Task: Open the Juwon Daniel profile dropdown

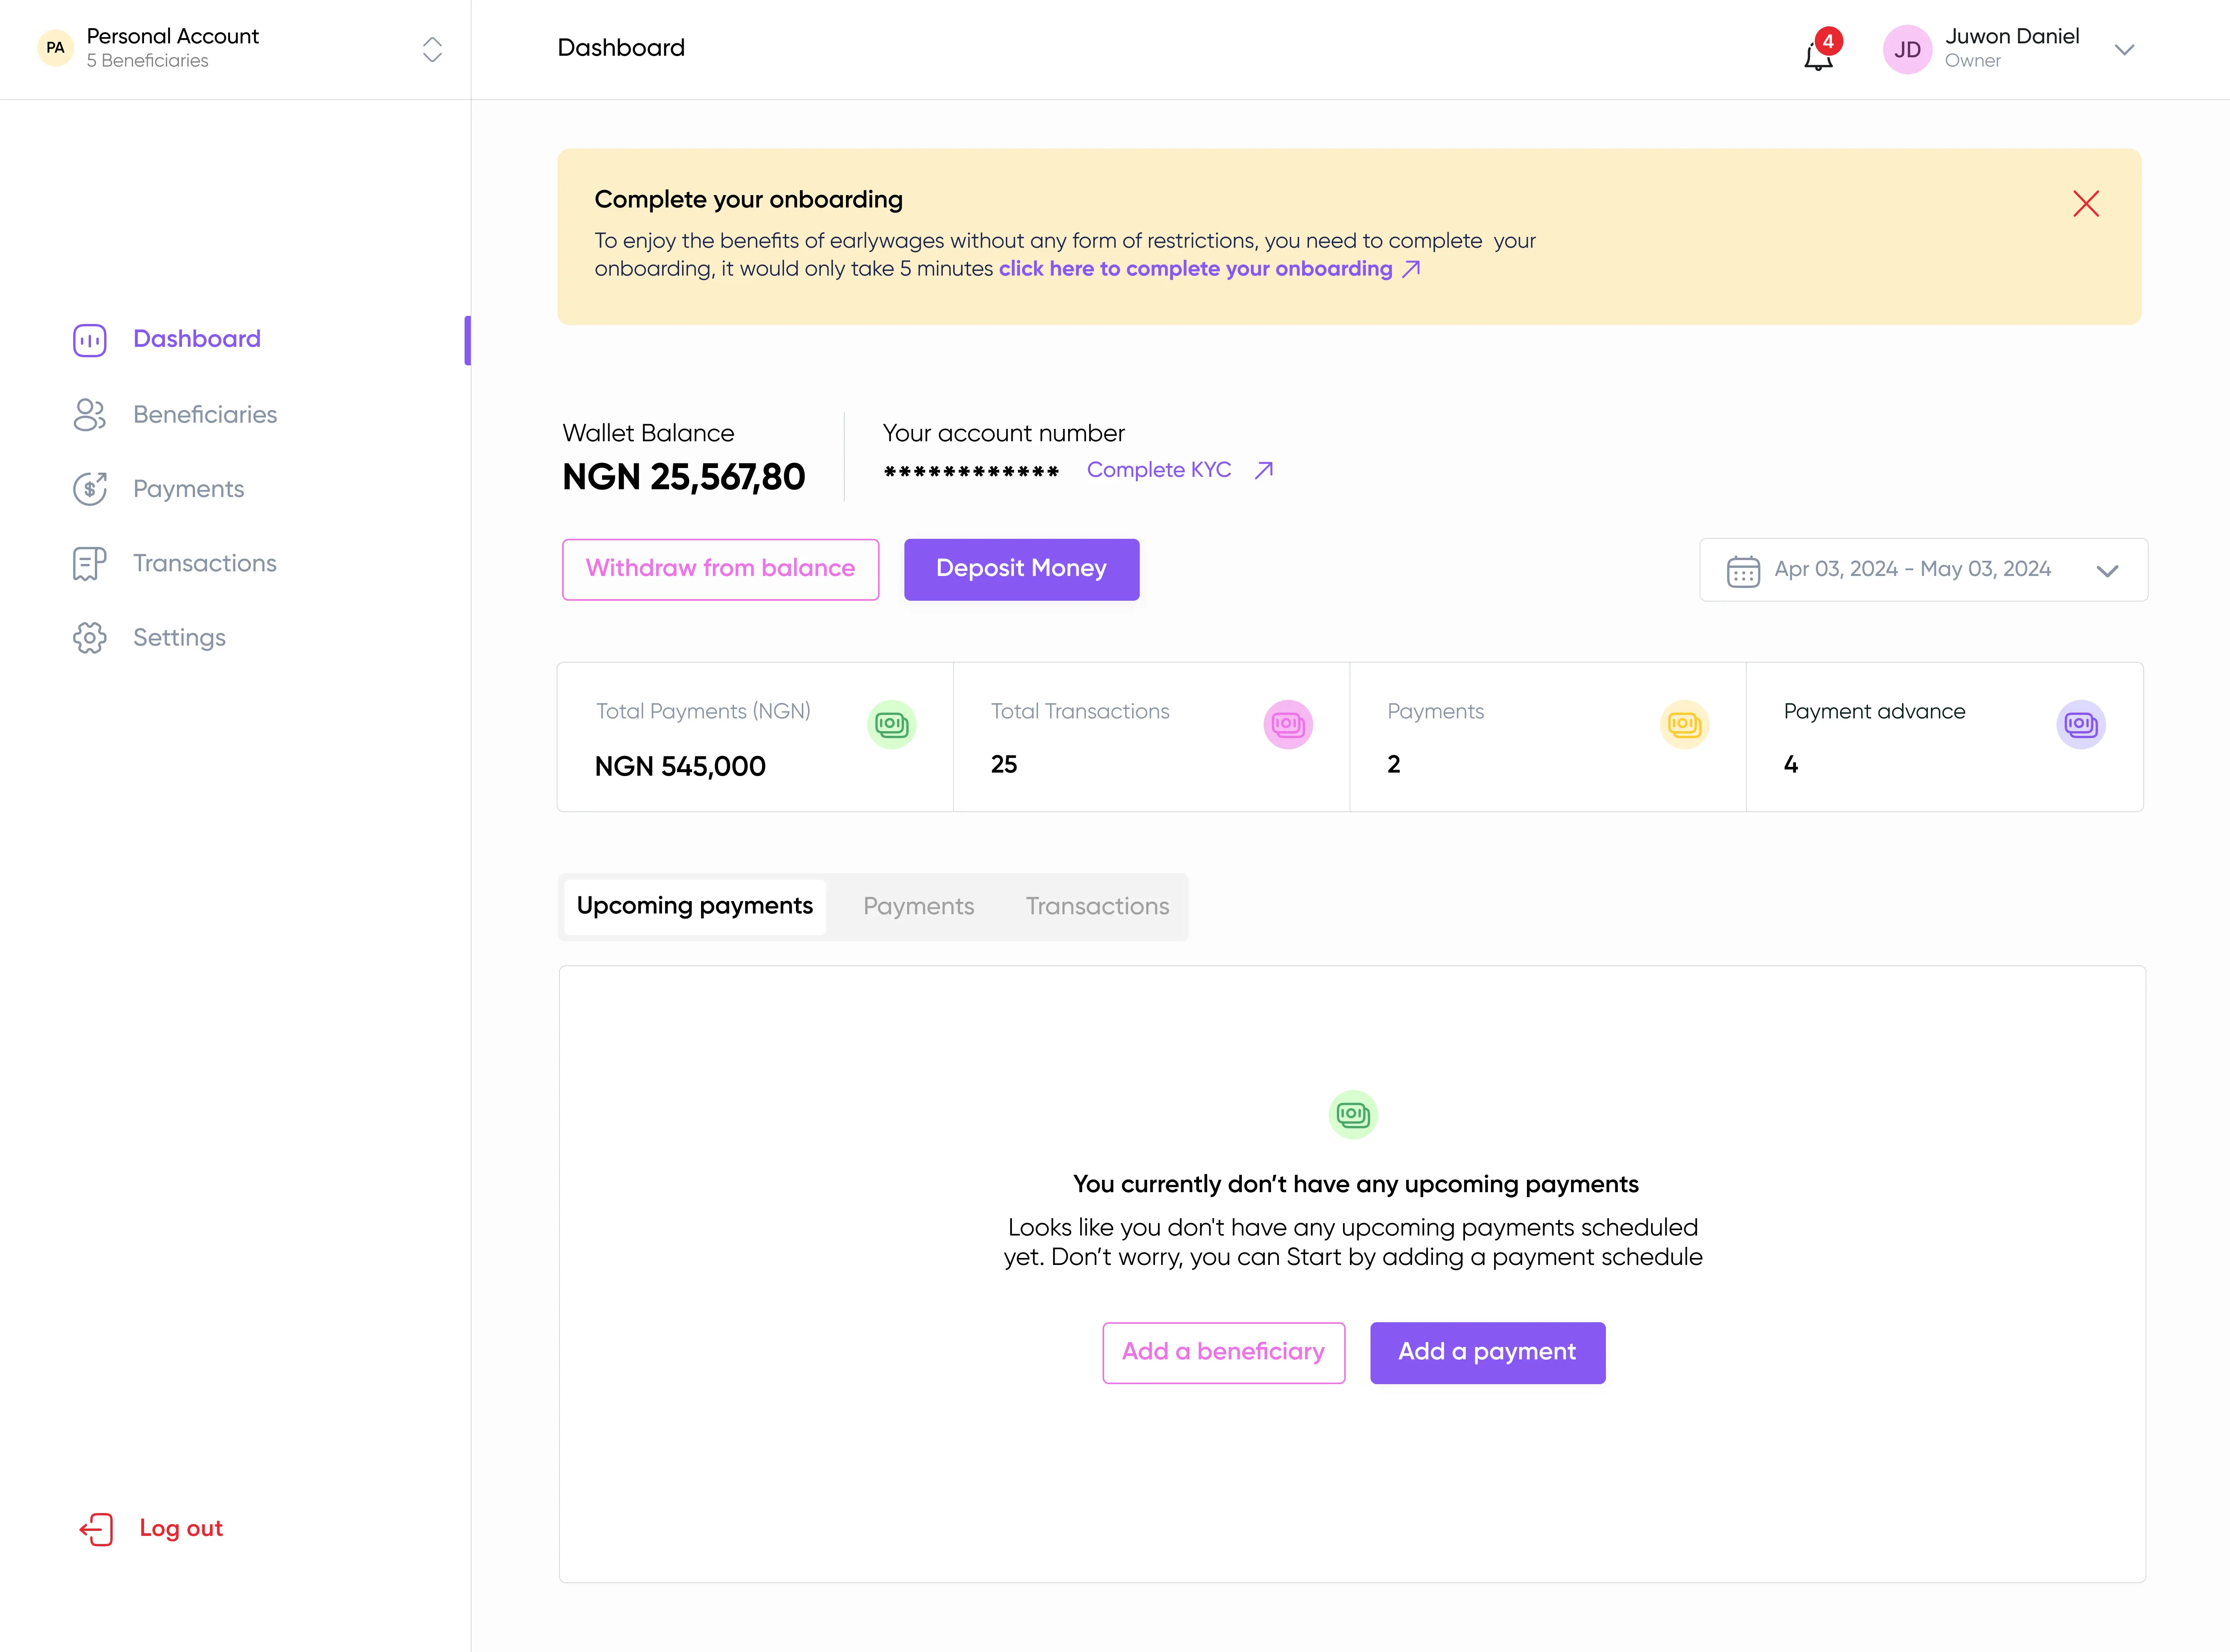Action: pos(2125,49)
